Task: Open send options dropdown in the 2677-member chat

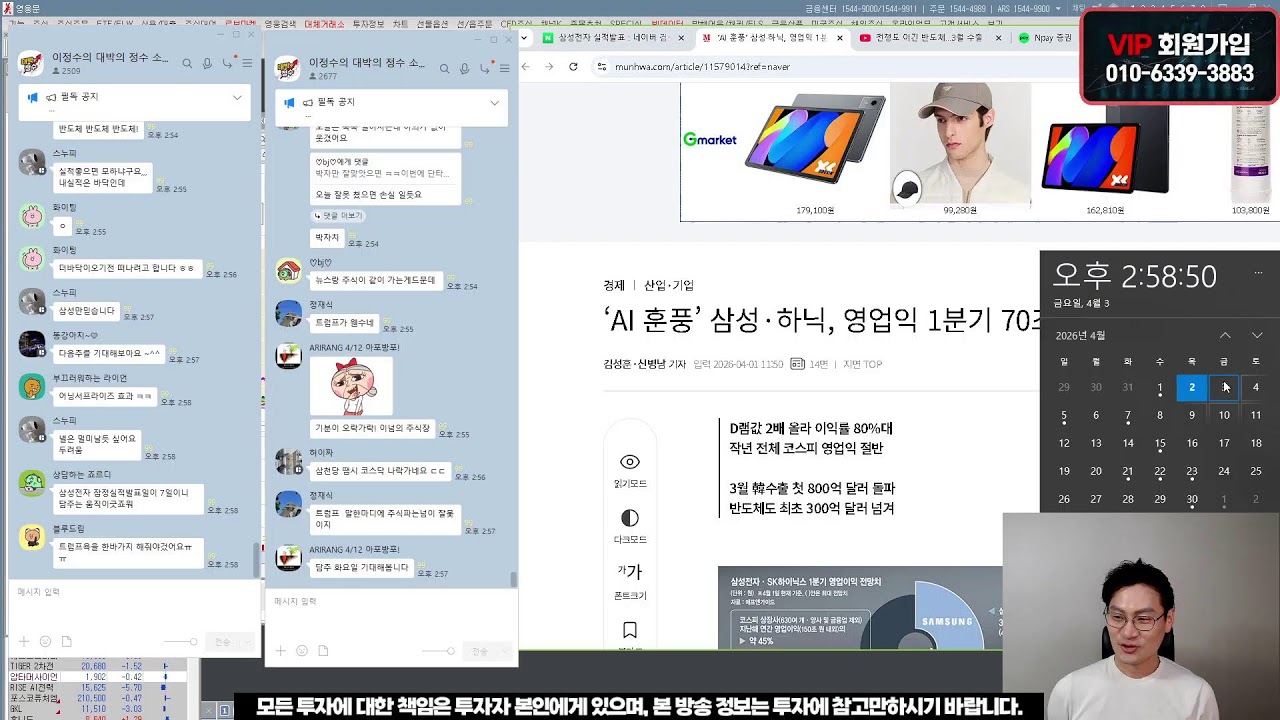Action: tap(506, 651)
